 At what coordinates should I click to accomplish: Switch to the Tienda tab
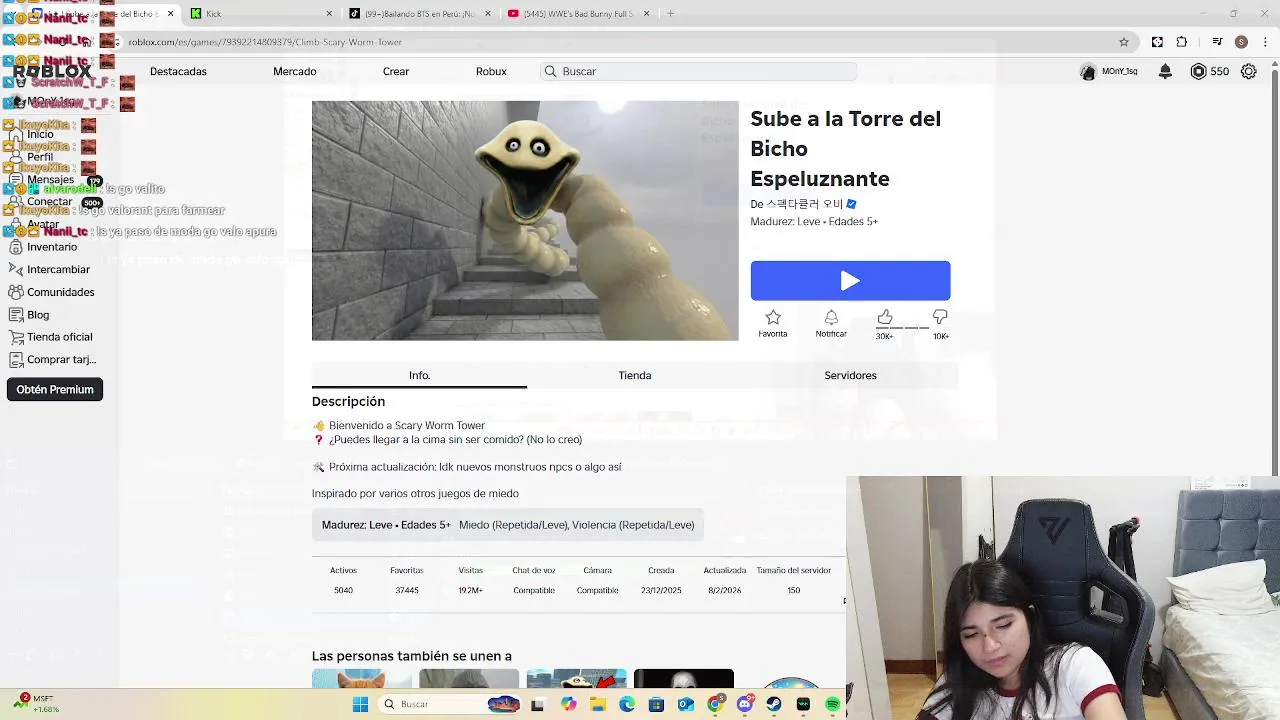635,375
